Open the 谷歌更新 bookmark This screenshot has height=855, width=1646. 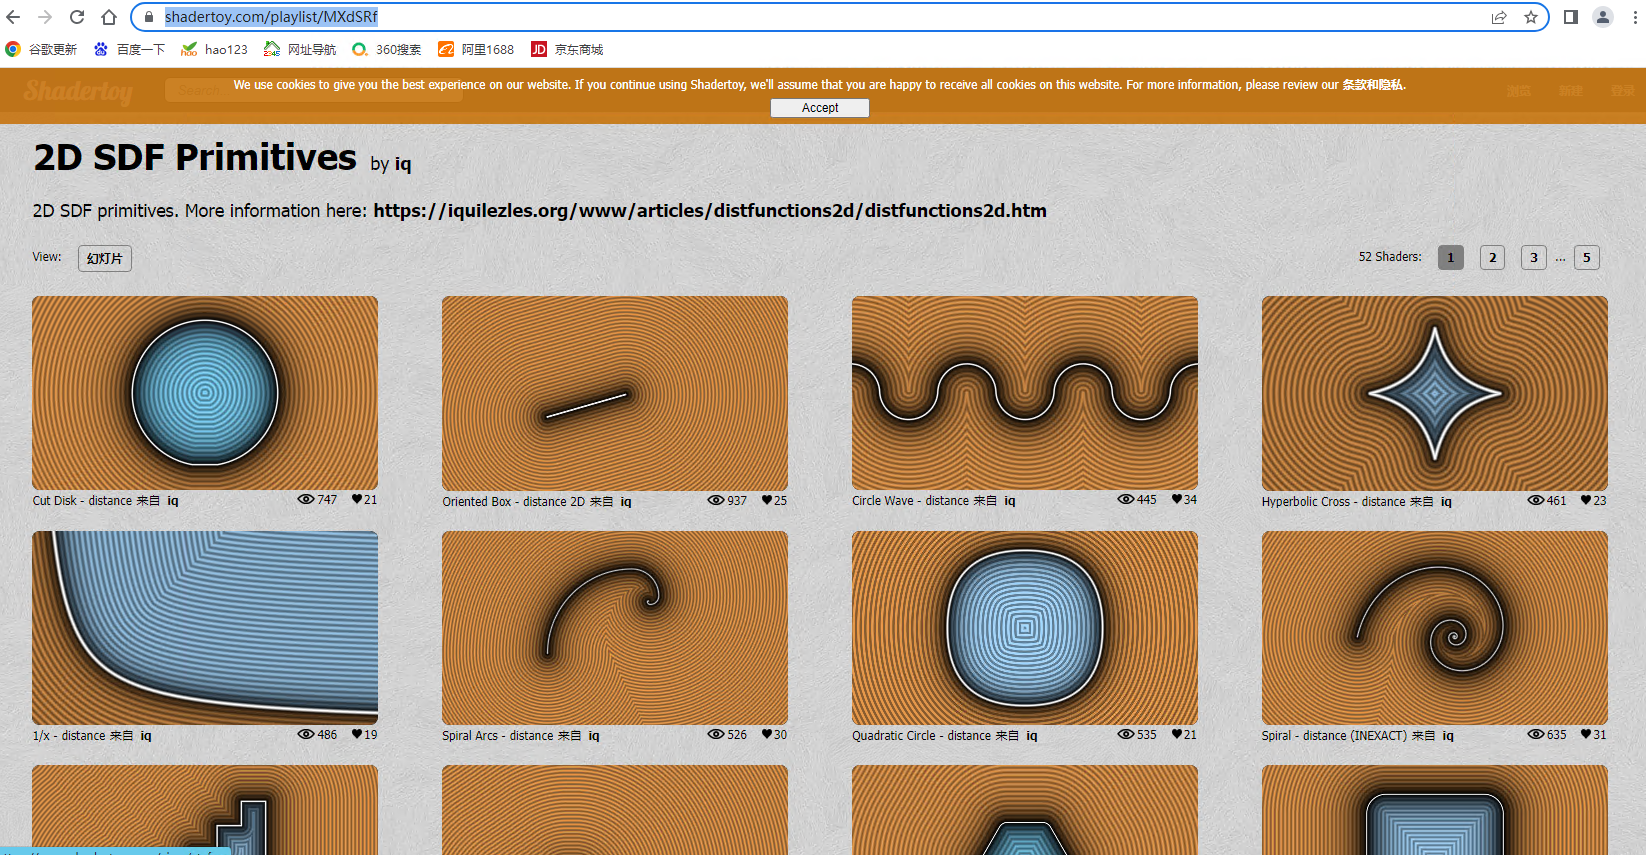(41, 49)
